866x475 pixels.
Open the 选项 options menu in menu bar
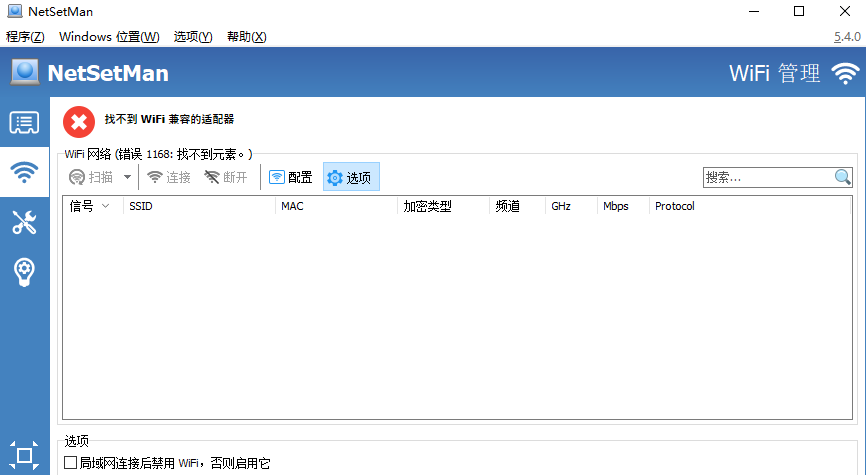(x=193, y=37)
